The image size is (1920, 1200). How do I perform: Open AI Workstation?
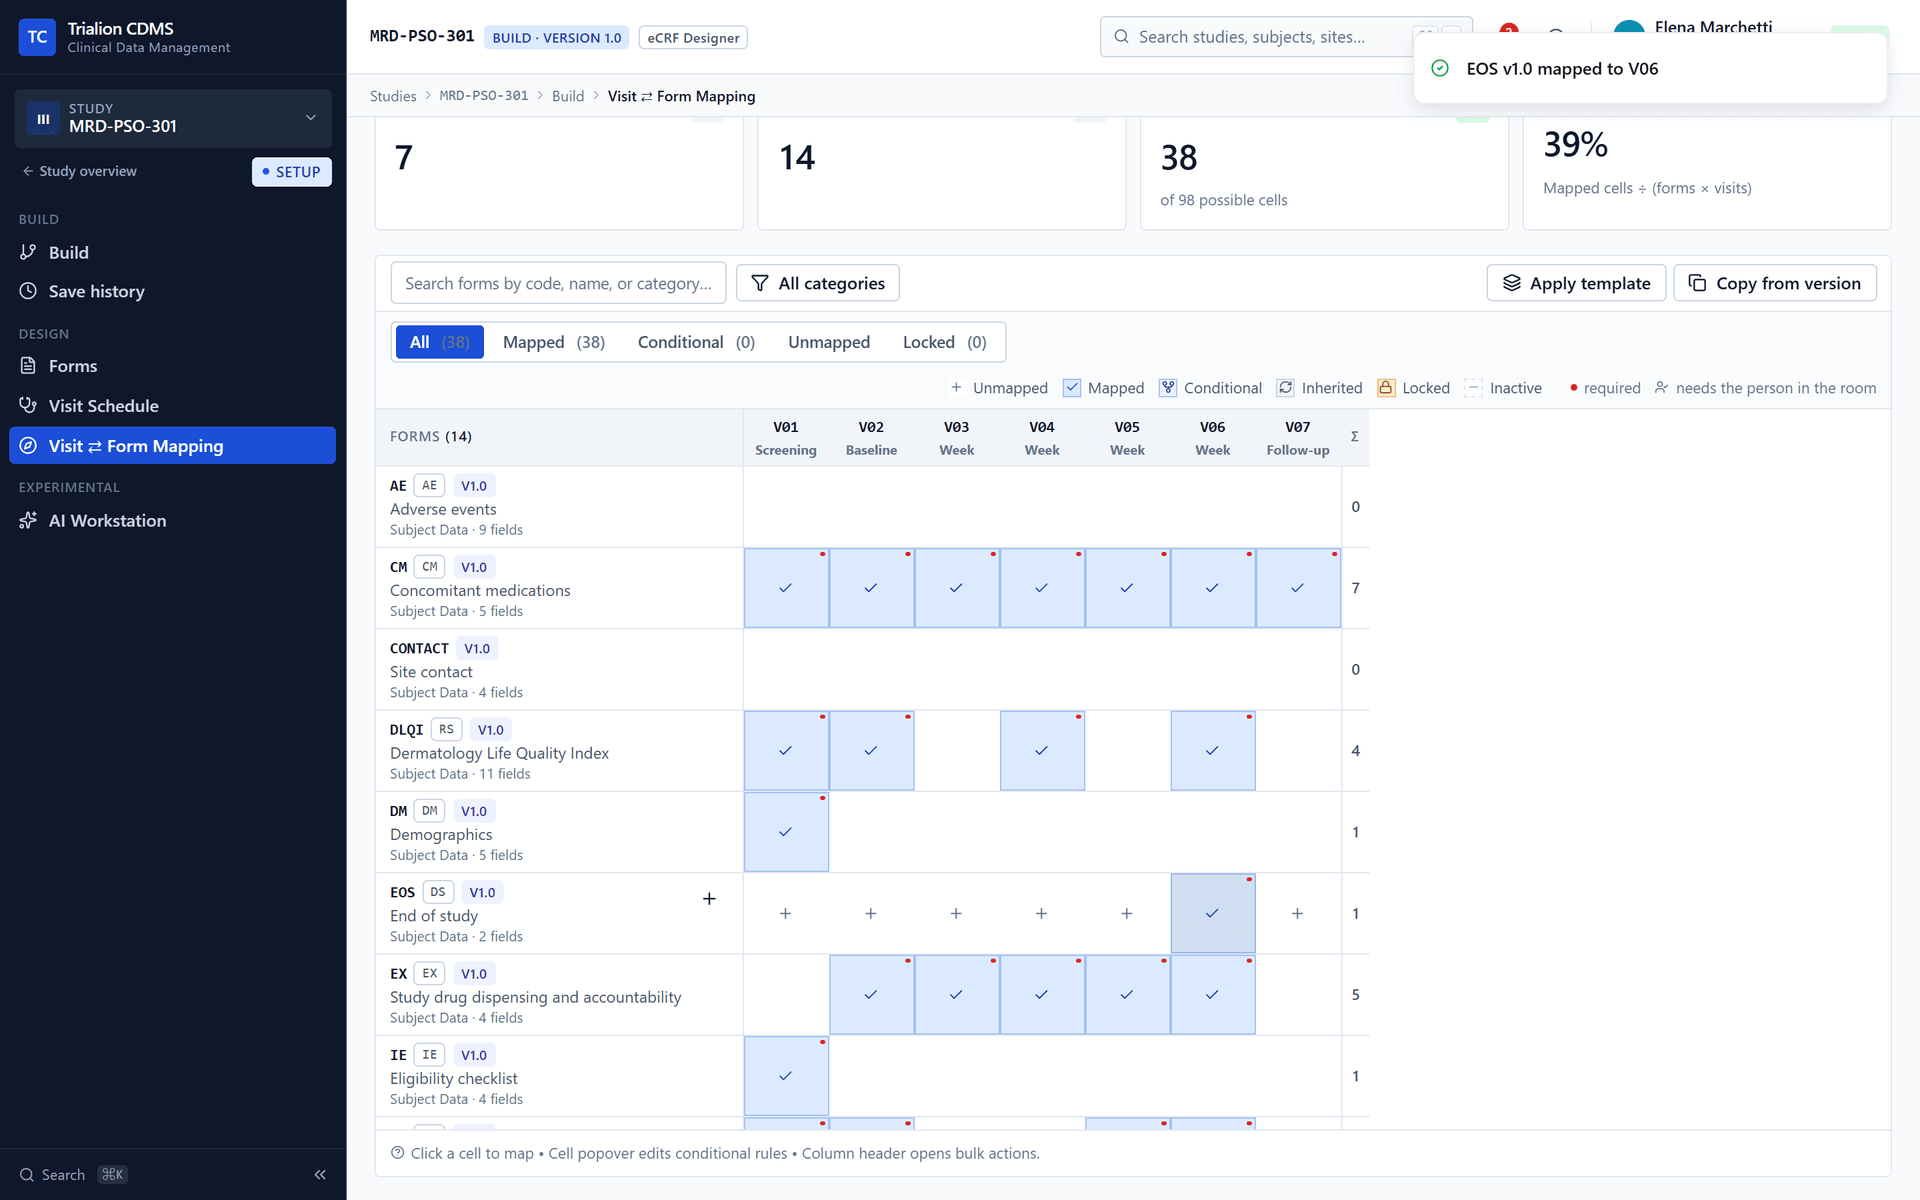click(x=172, y=520)
